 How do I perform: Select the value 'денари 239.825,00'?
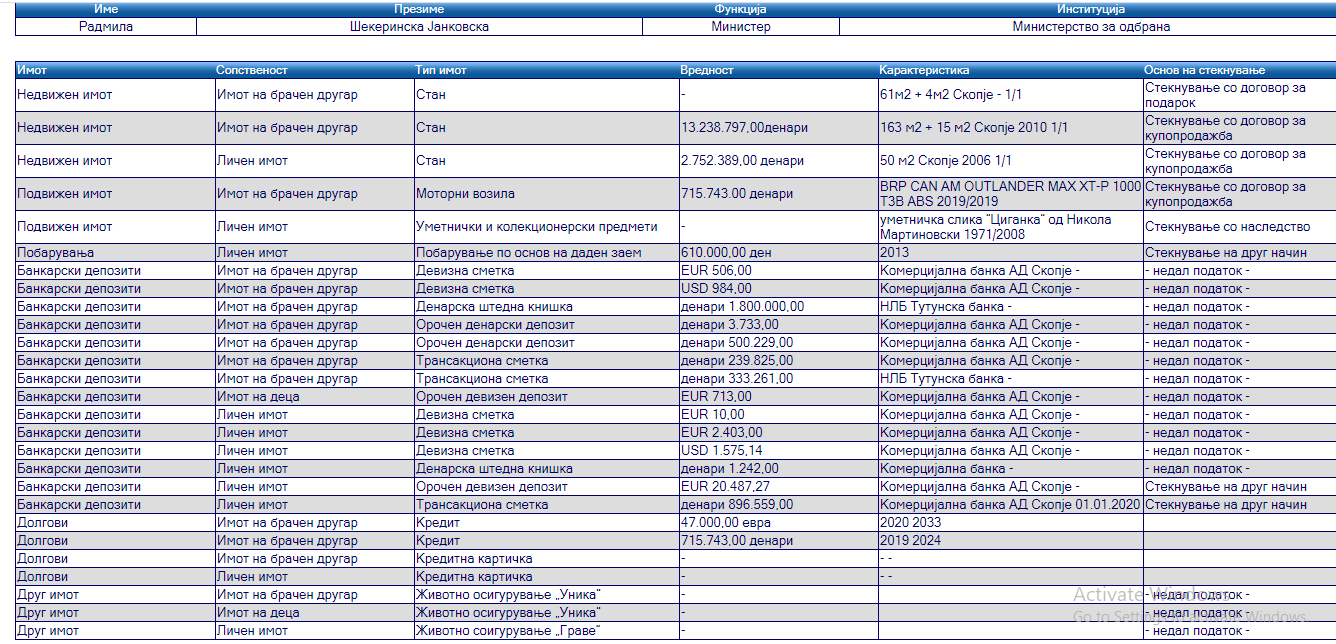pos(736,361)
